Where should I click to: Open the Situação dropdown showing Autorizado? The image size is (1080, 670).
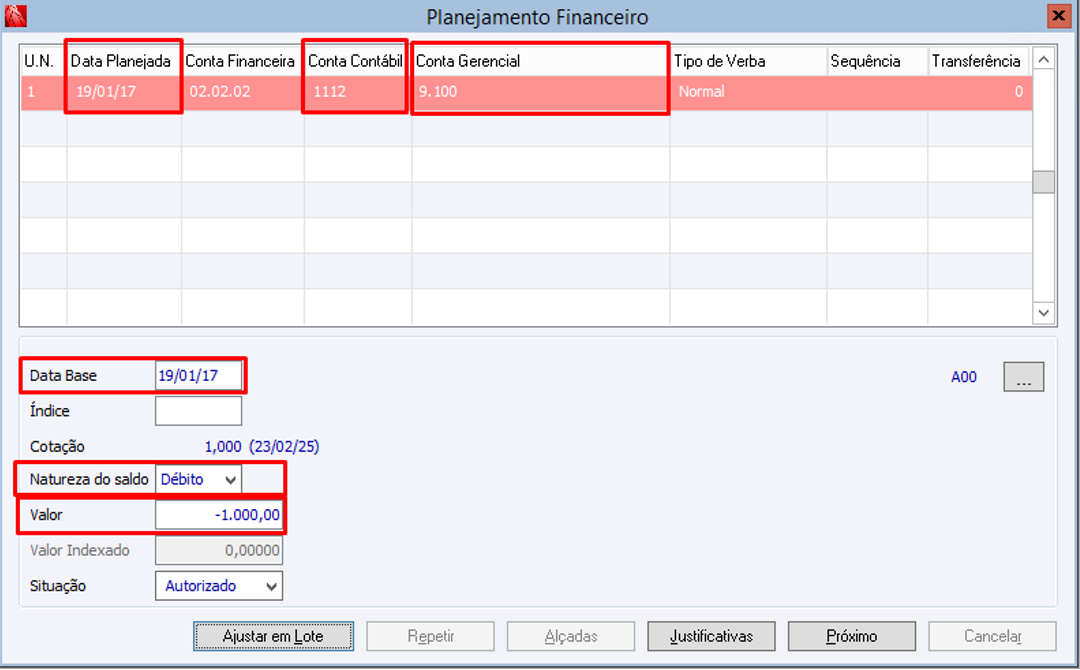click(x=219, y=586)
